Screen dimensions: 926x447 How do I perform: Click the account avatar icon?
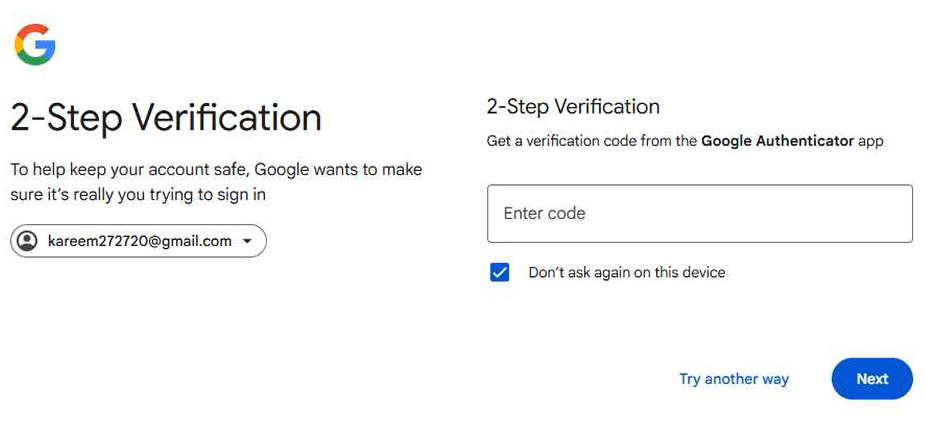pyautogui.click(x=28, y=241)
